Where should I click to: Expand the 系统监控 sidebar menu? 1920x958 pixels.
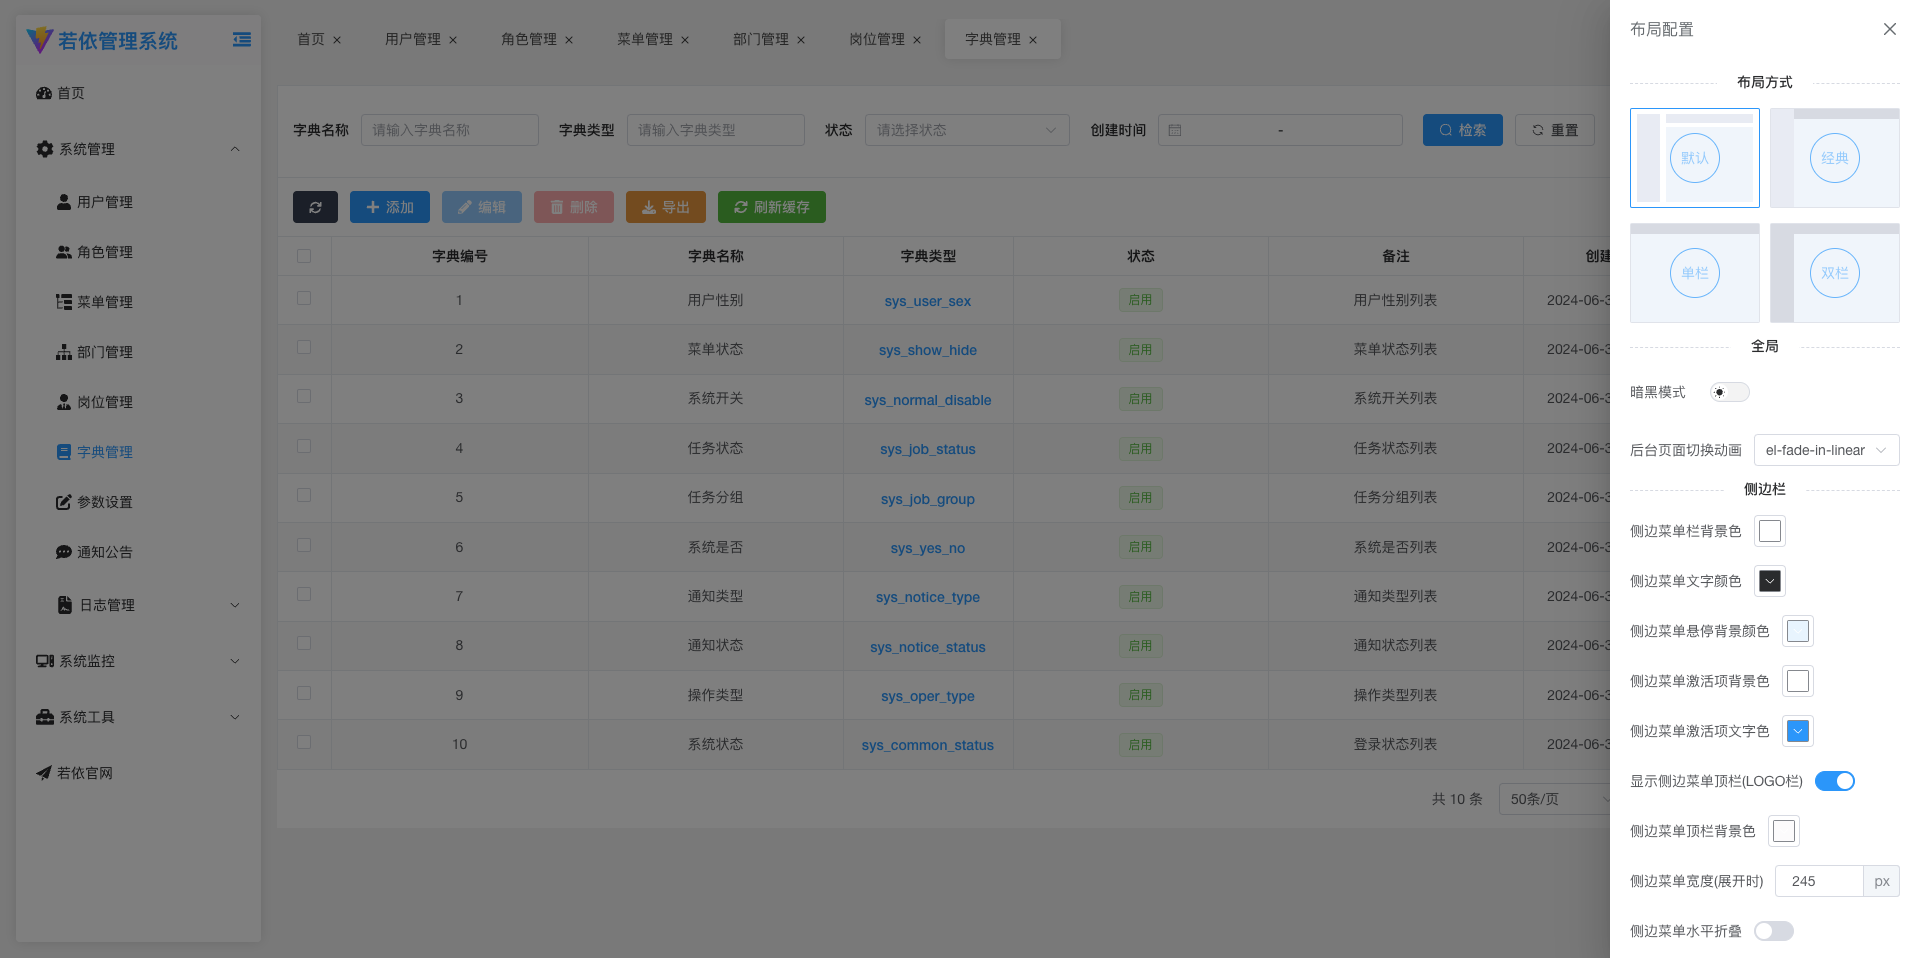click(138, 661)
